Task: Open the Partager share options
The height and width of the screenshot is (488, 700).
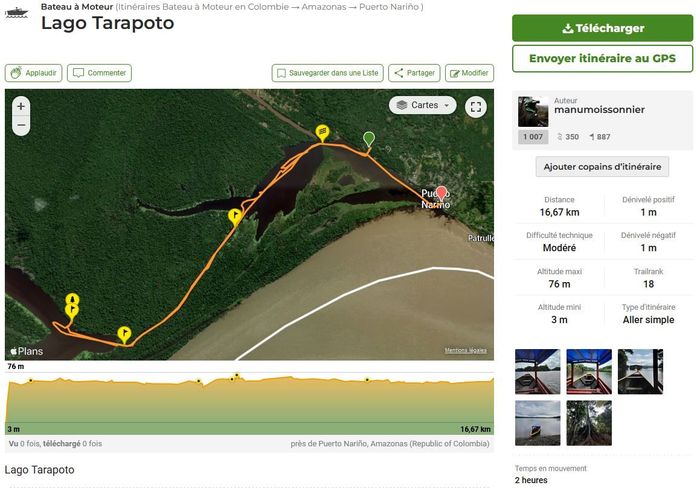Action: coord(413,73)
